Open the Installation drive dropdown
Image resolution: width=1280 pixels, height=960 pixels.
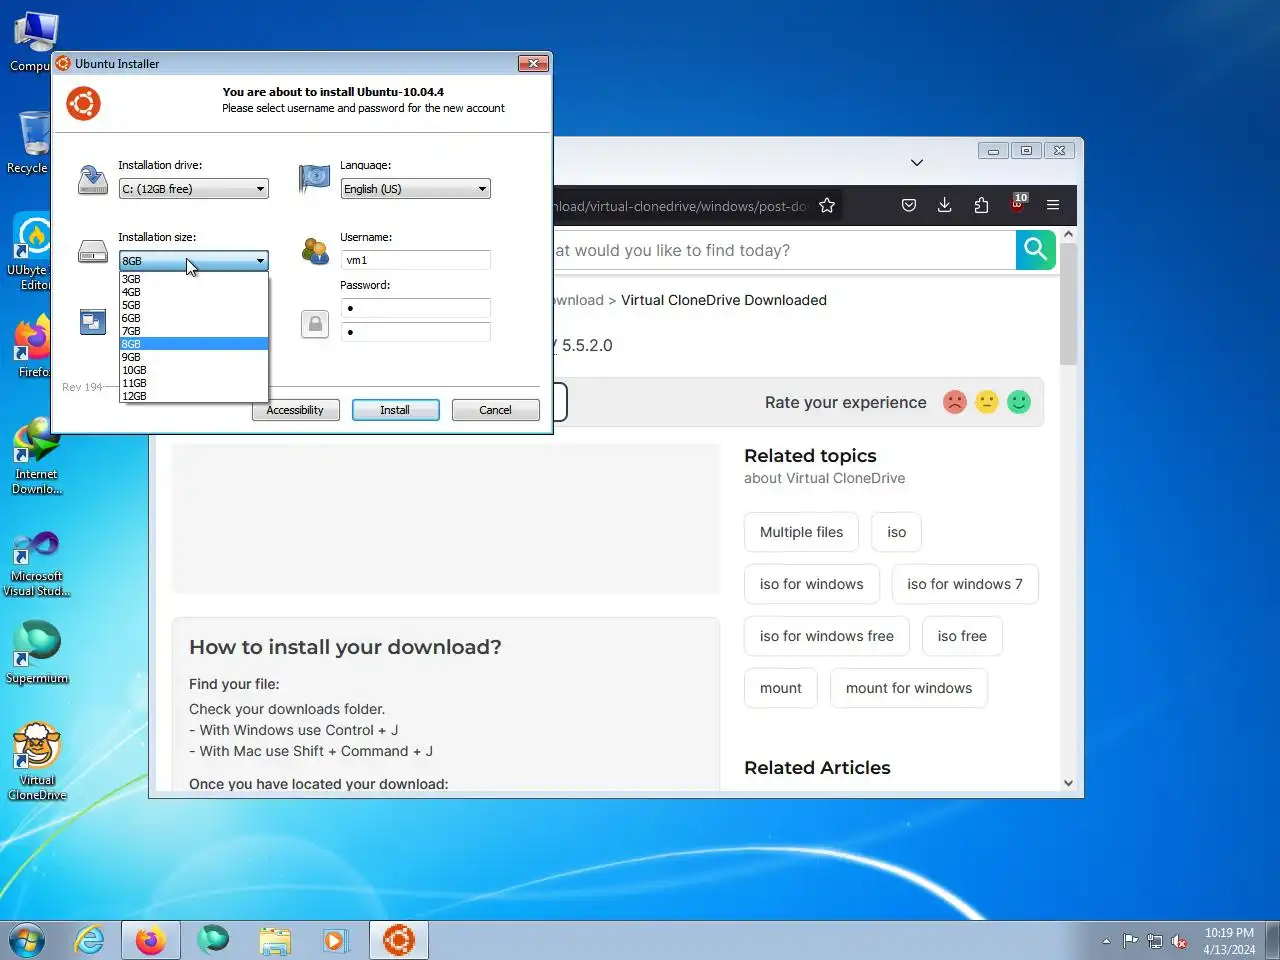tap(194, 188)
